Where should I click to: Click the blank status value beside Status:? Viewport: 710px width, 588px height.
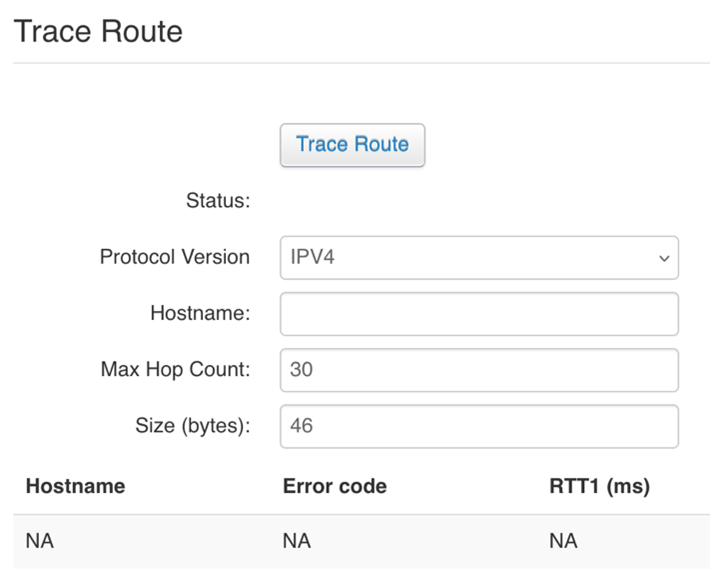click(400, 201)
